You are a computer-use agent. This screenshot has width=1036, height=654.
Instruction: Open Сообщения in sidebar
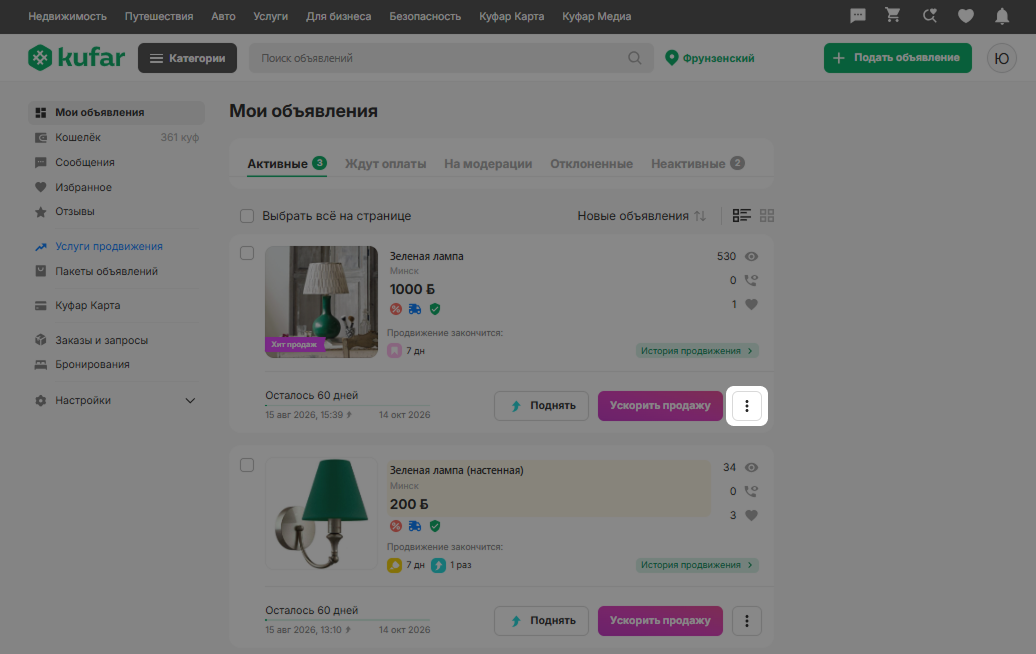coord(85,163)
